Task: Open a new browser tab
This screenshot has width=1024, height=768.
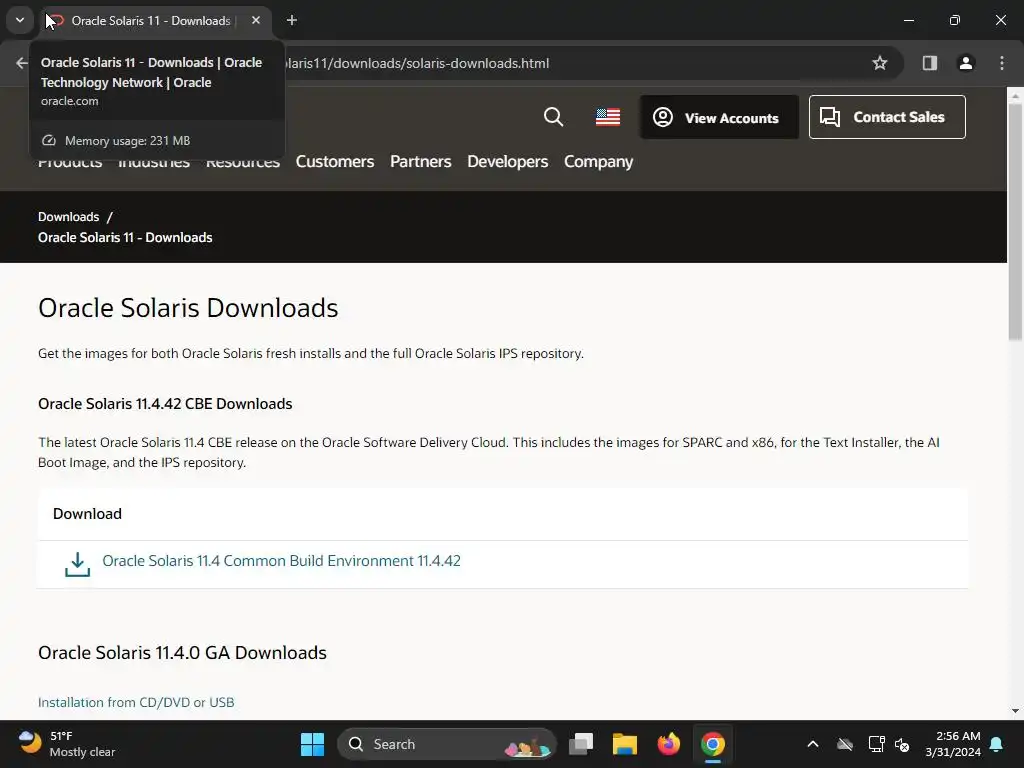Action: (292, 20)
